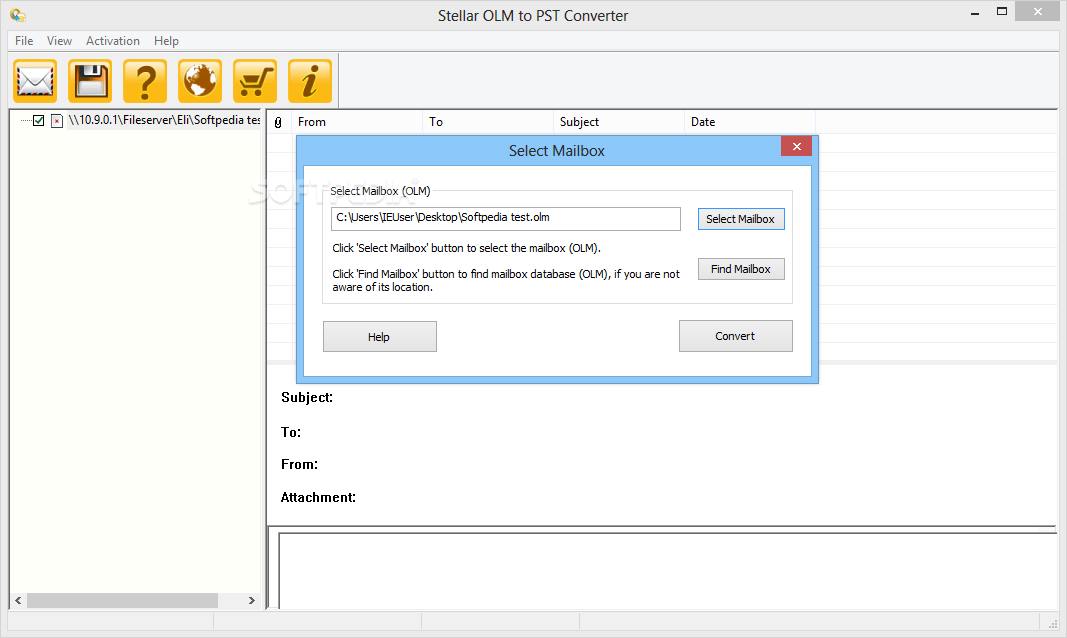Click the Stellar app icon in title bar

click(18, 14)
